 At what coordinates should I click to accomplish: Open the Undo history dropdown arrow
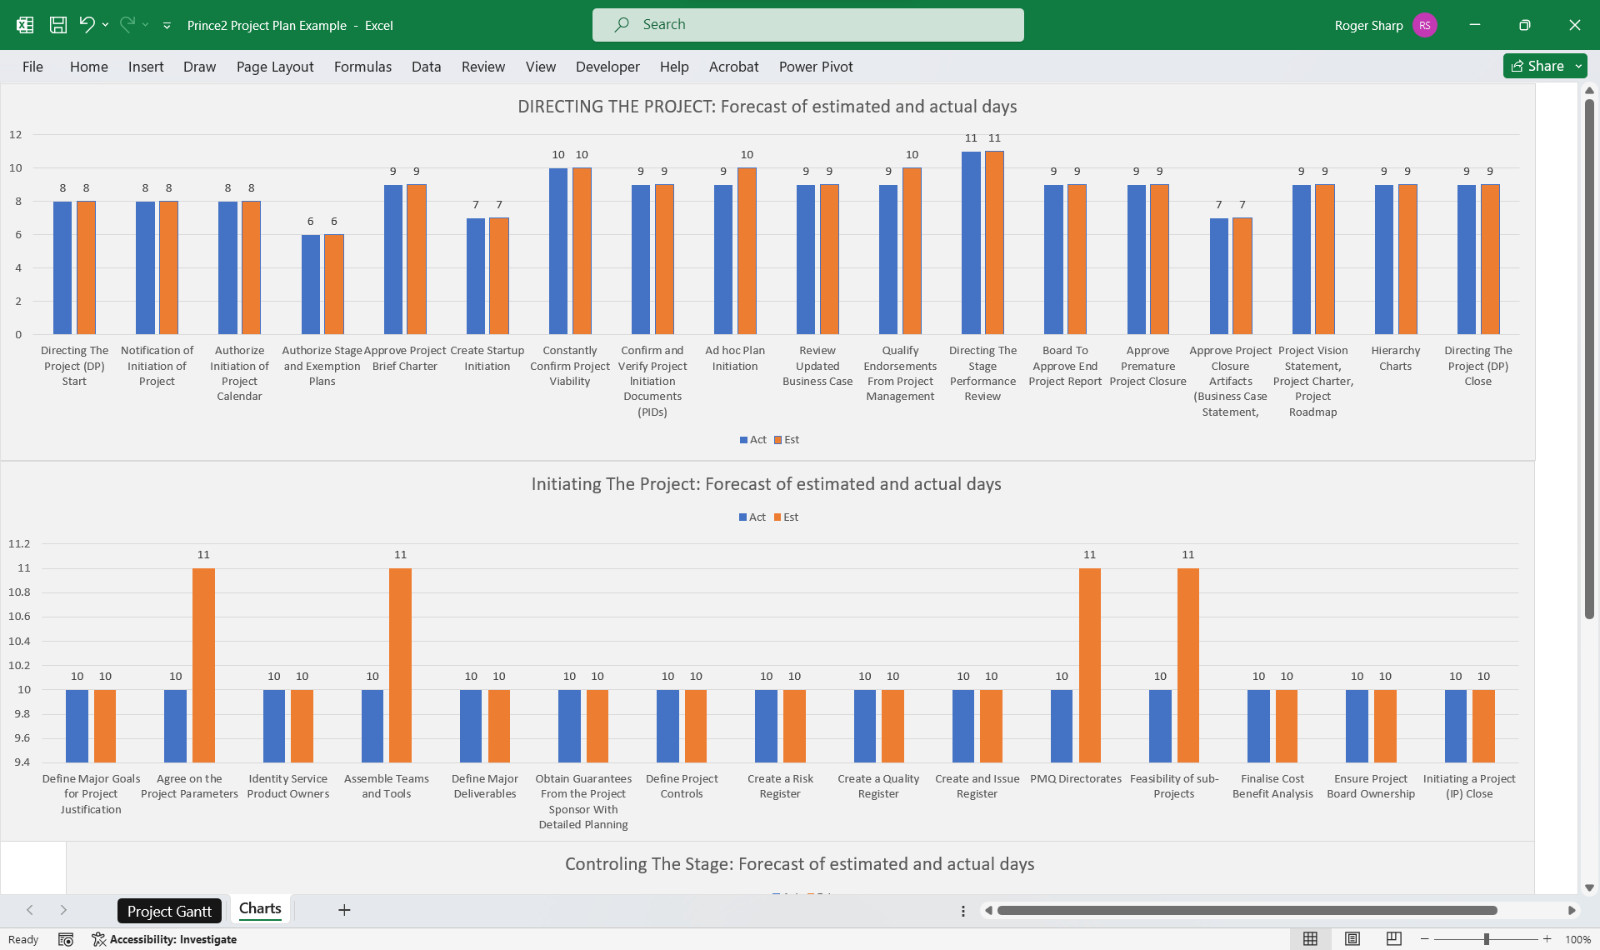click(105, 25)
